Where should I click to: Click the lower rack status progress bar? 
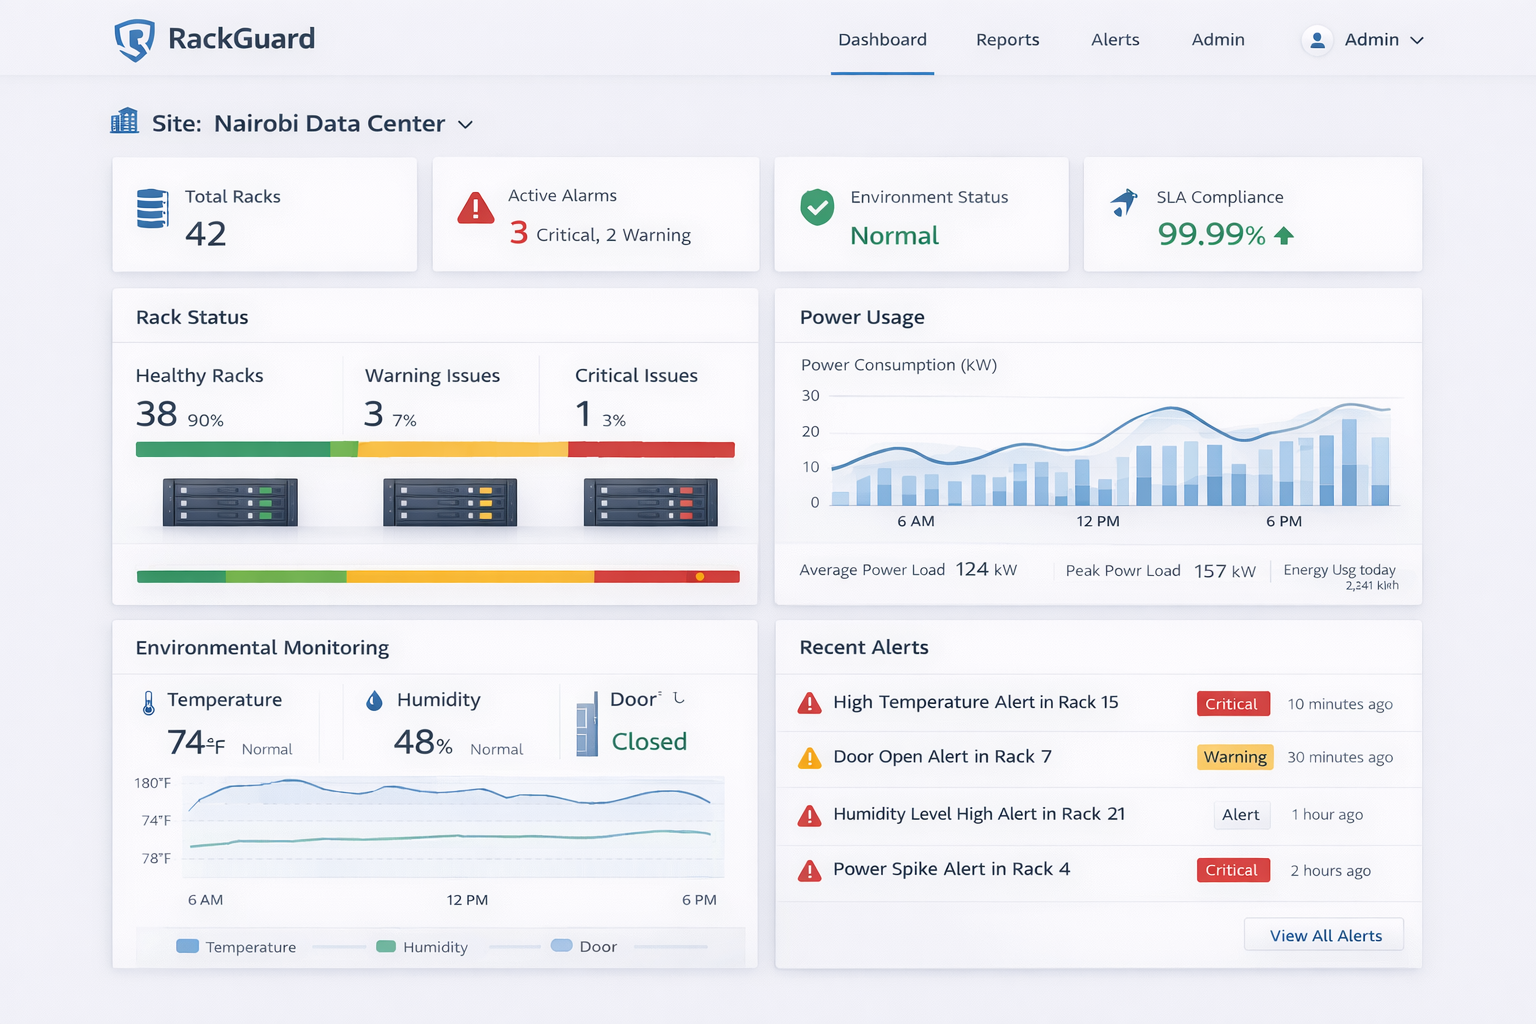tap(438, 577)
